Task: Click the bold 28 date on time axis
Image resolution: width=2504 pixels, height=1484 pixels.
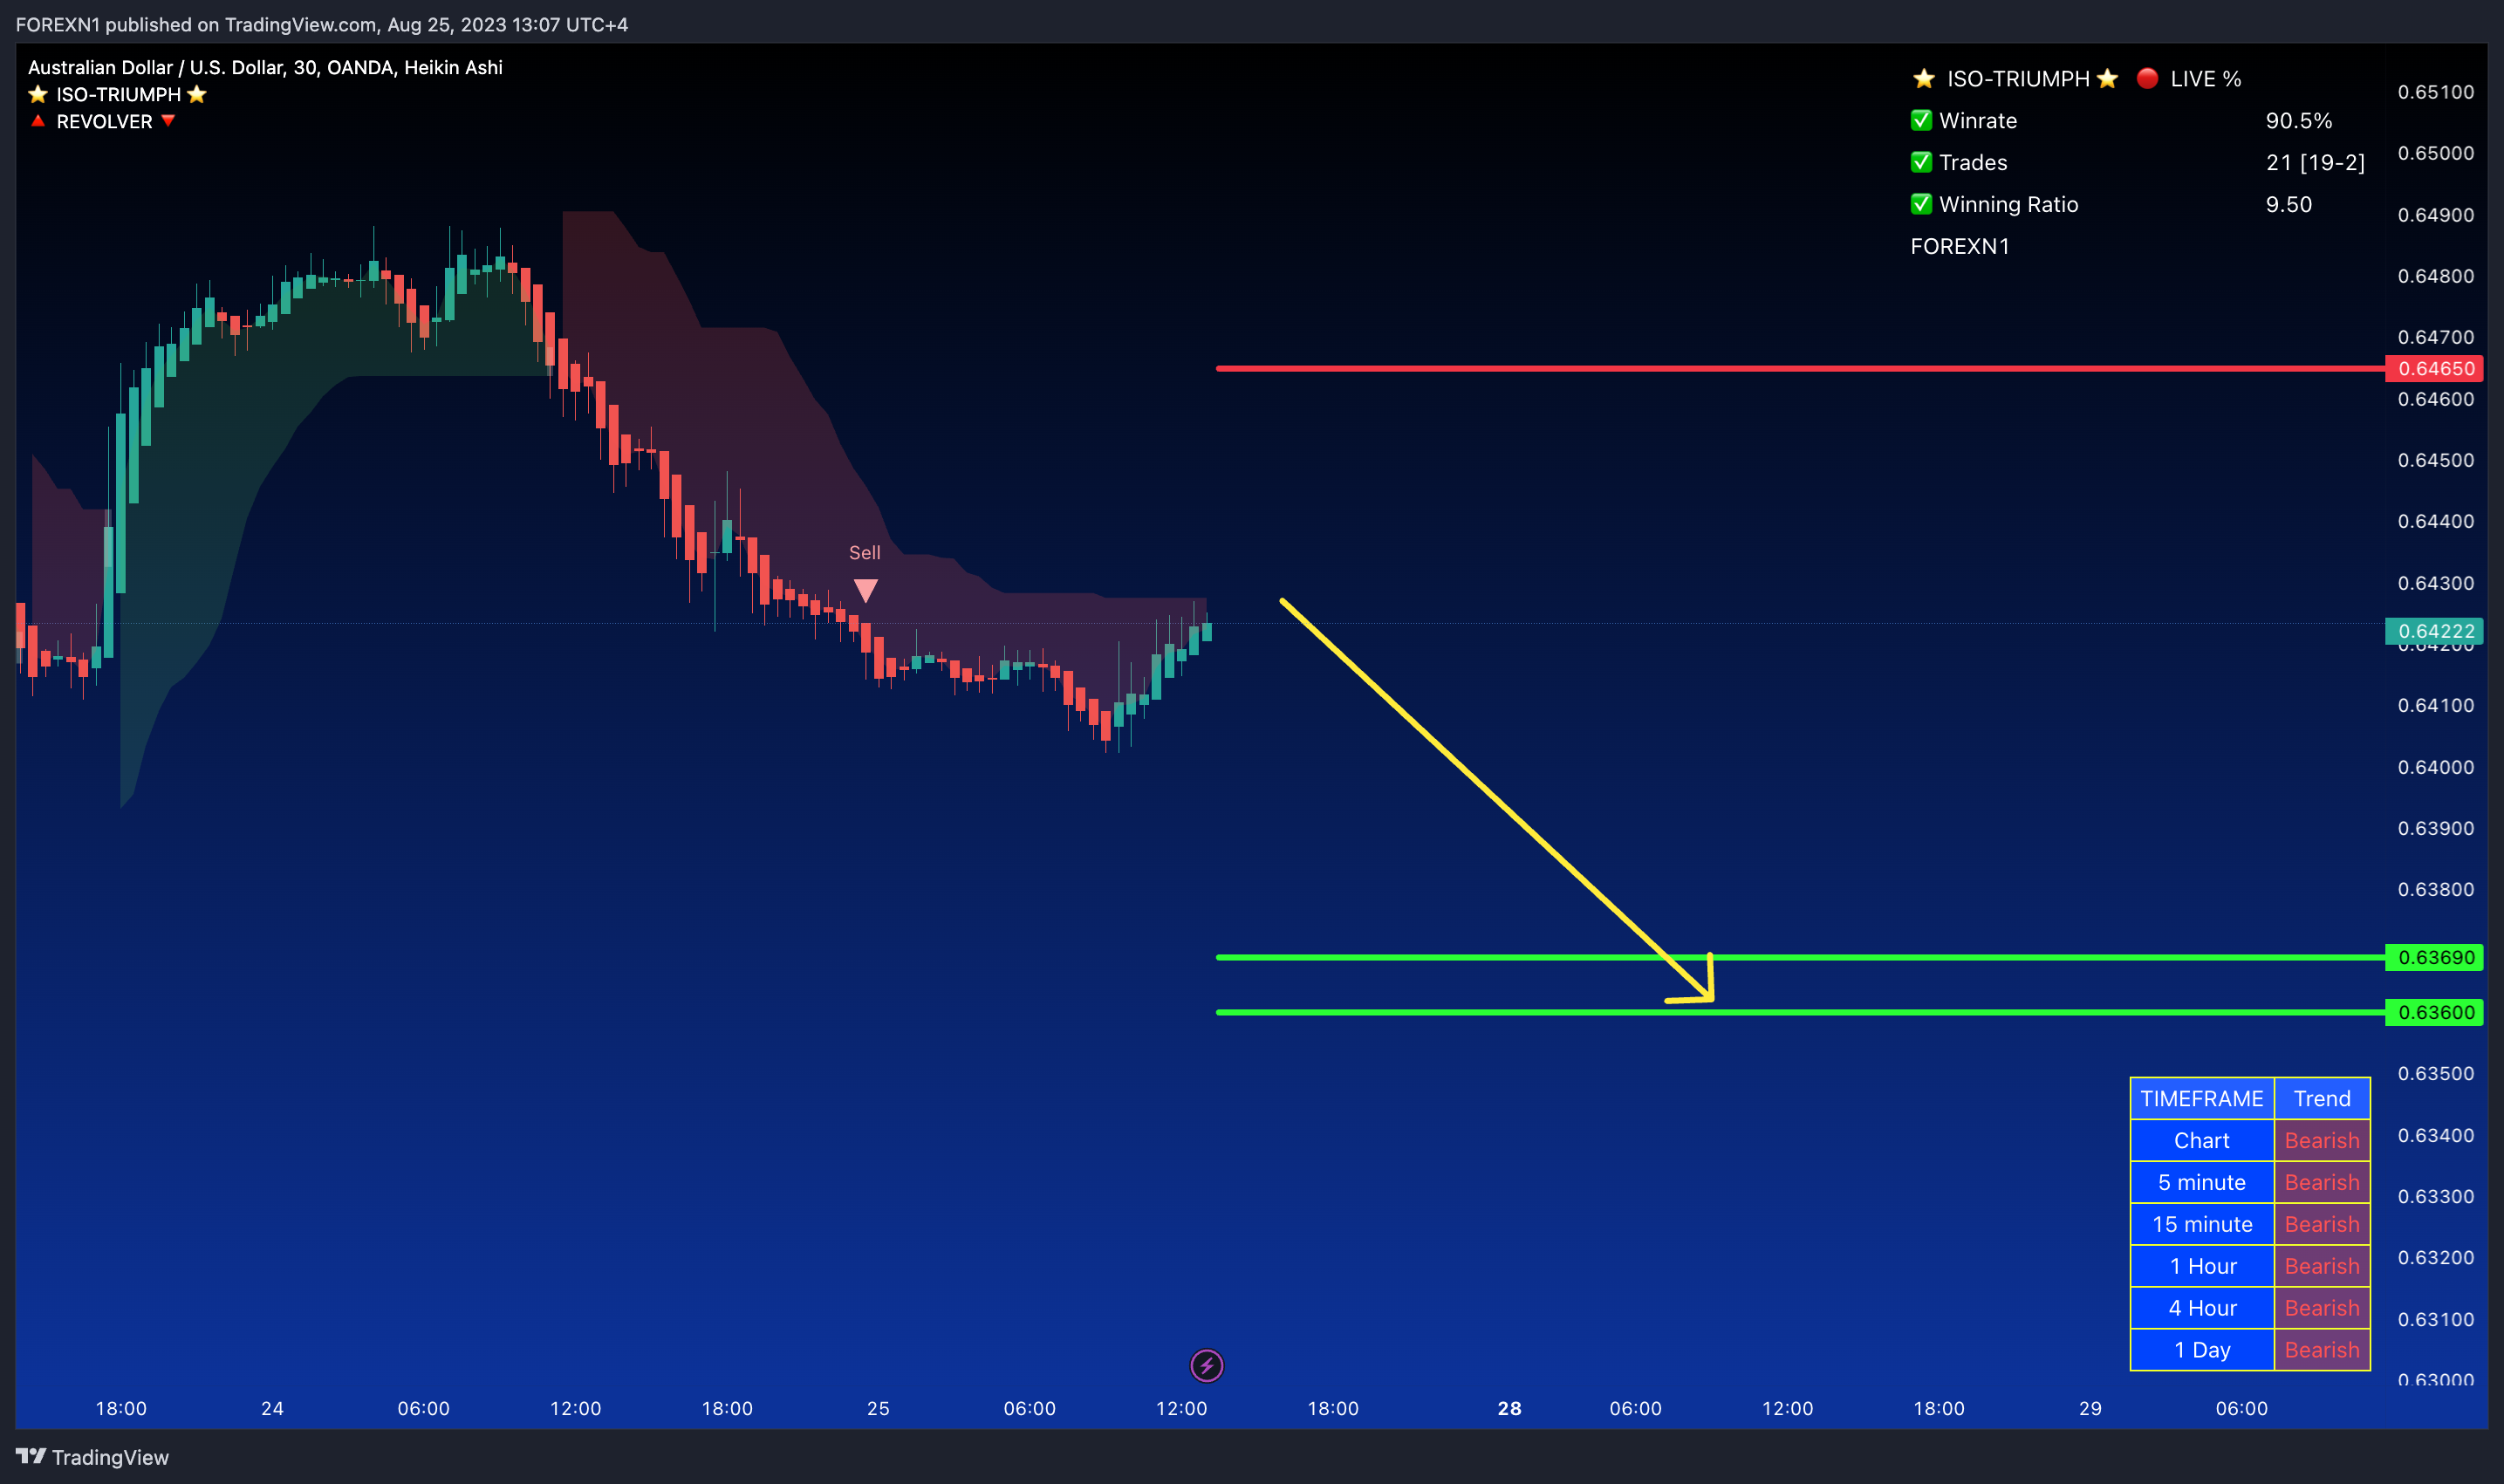Action: click(1509, 1408)
